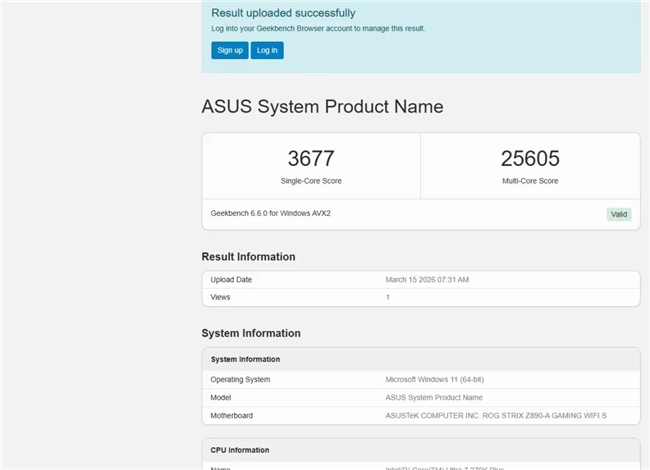Click the Single-Core Score label
650x470 pixels.
tap(311, 181)
